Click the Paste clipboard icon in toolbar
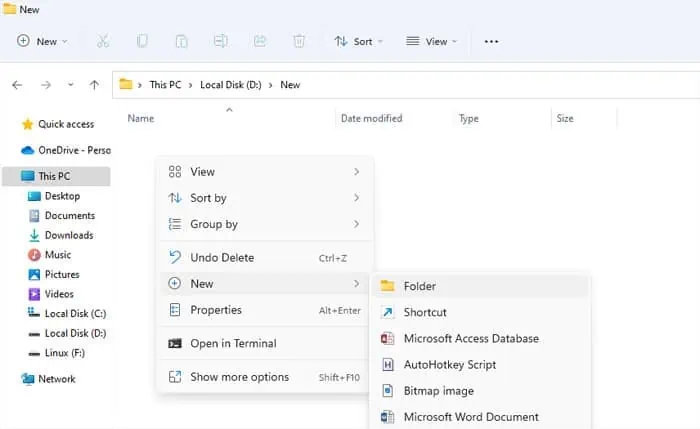 tap(181, 41)
